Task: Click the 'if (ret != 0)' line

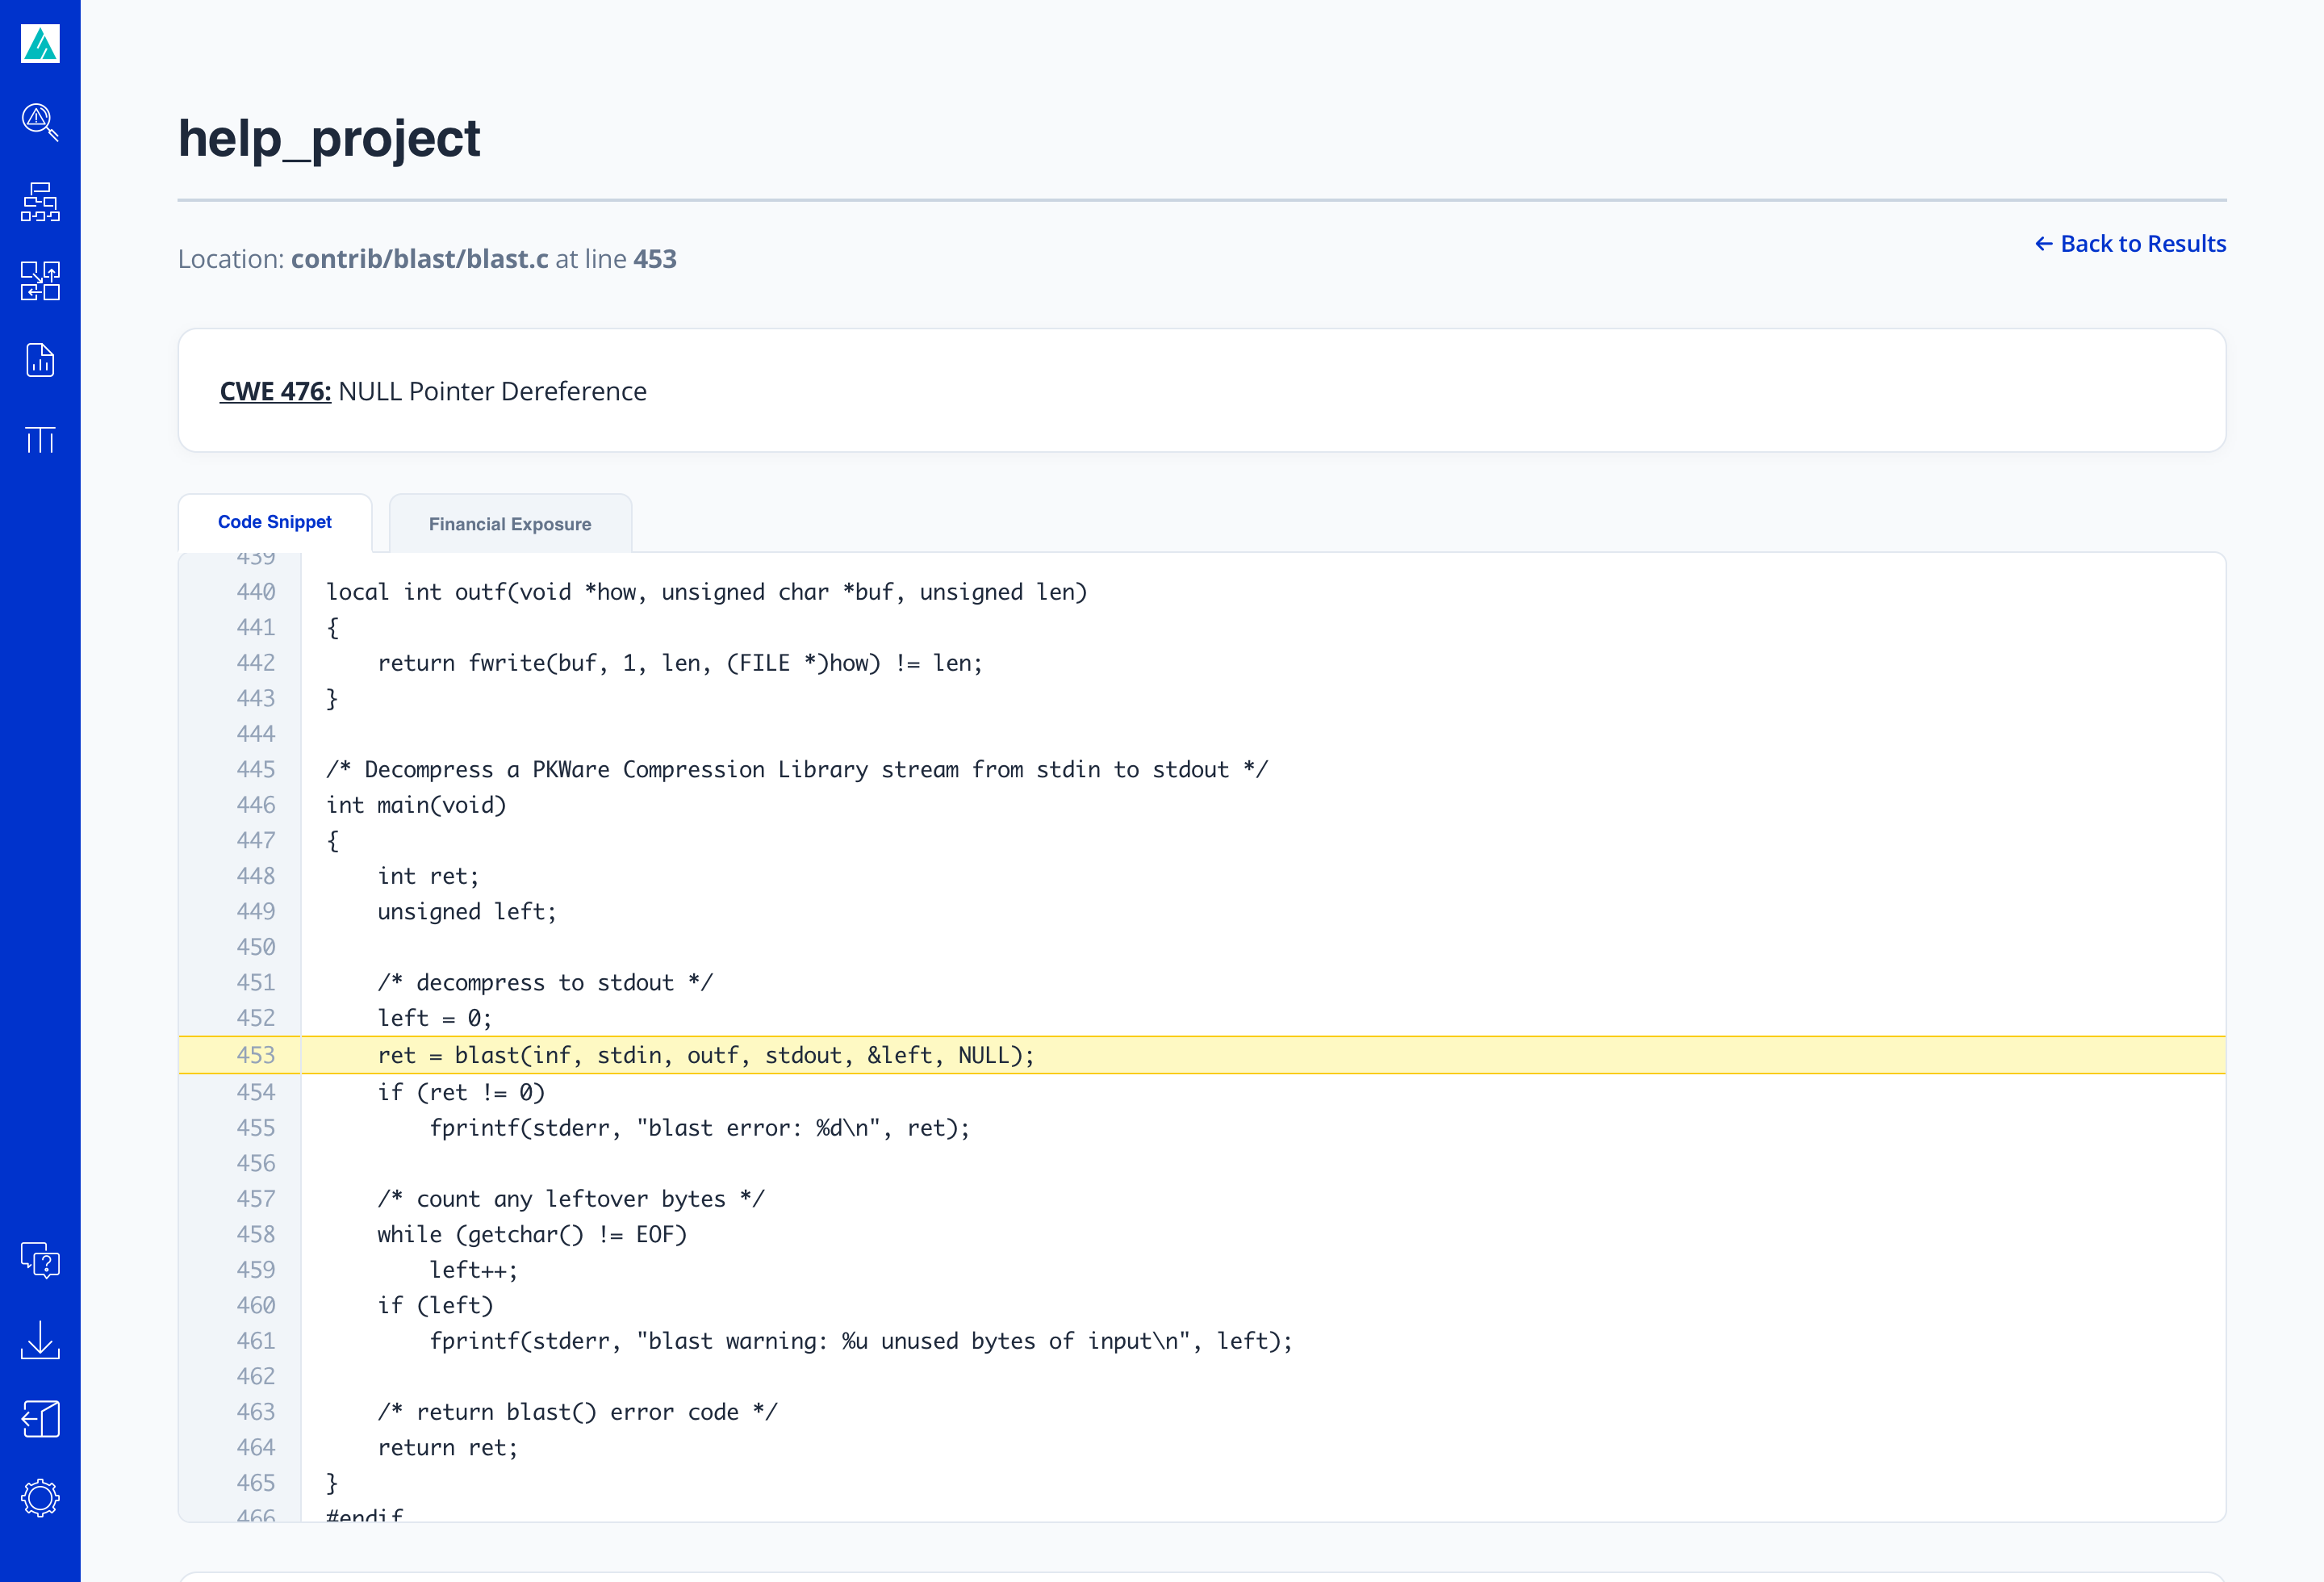Action: click(x=461, y=1092)
